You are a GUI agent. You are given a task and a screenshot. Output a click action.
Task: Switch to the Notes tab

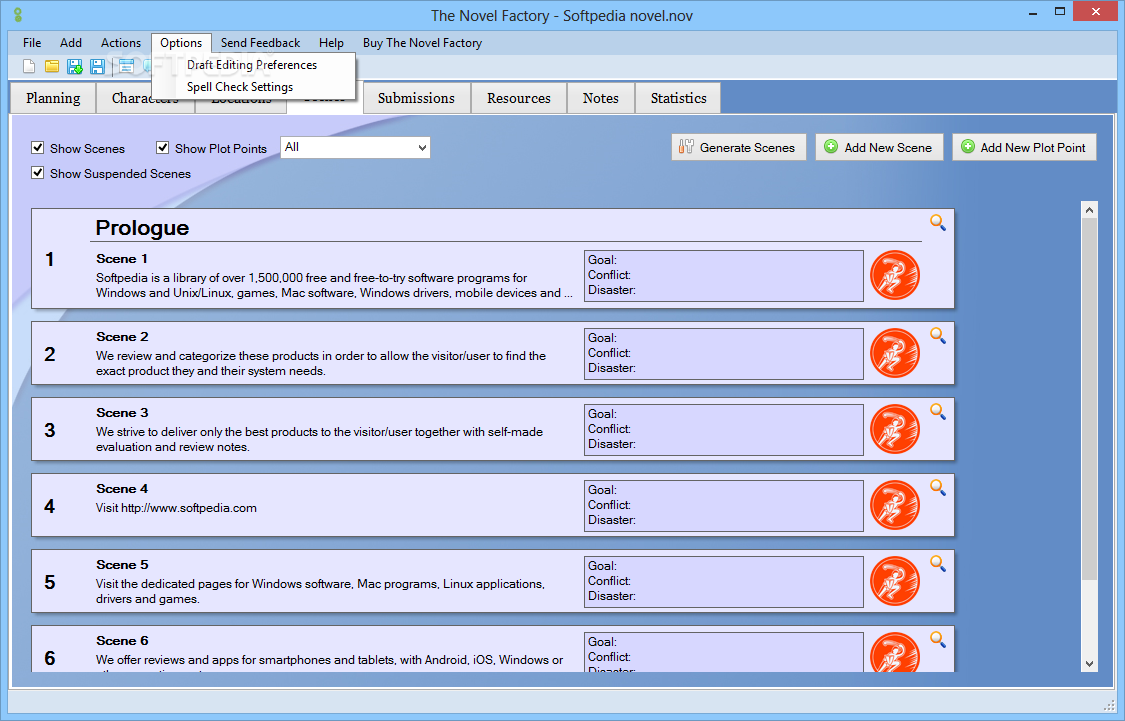[x=601, y=98]
